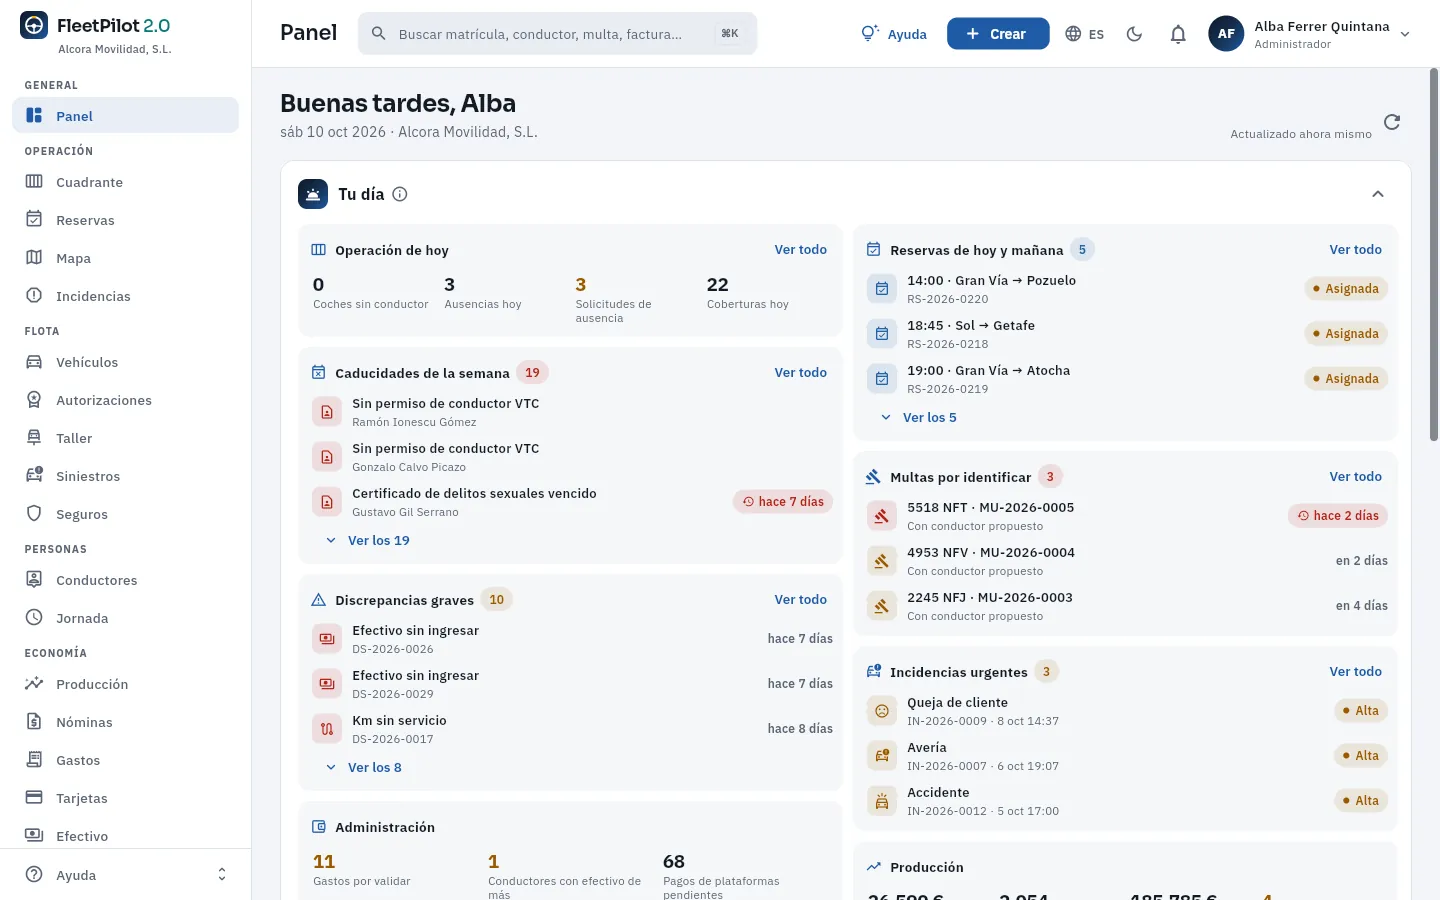The image size is (1440, 900).
Task: Expand Ver los 8 discrepancias
Action: [364, 767]
